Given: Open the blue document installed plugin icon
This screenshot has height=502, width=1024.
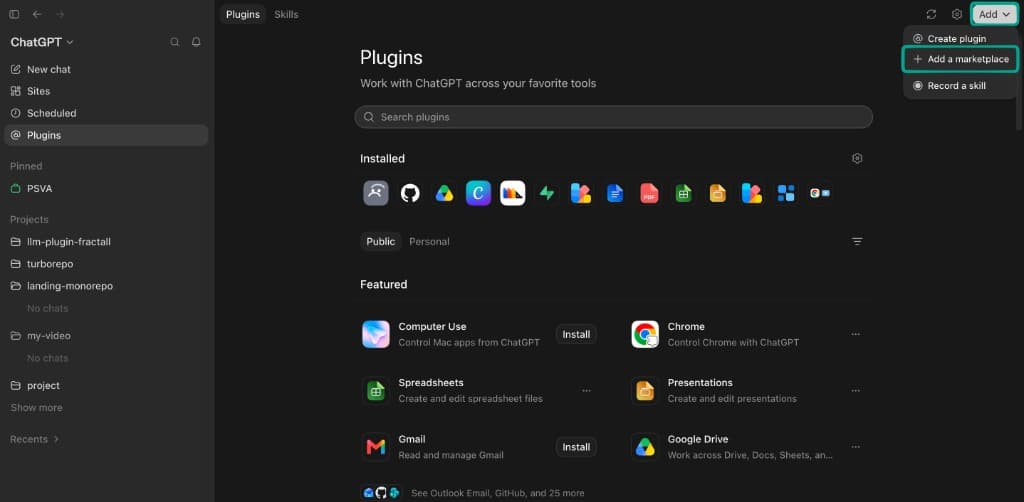Looking at the screenshot, I should click(x=615, y=193).
